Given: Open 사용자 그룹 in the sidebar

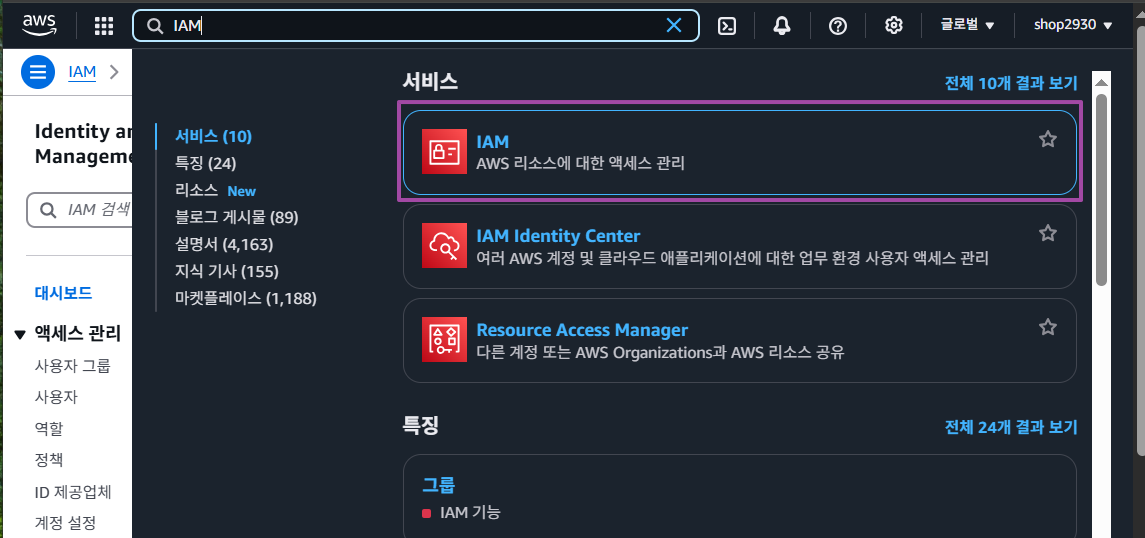Looking at the screenshot, I should (72, 366).
